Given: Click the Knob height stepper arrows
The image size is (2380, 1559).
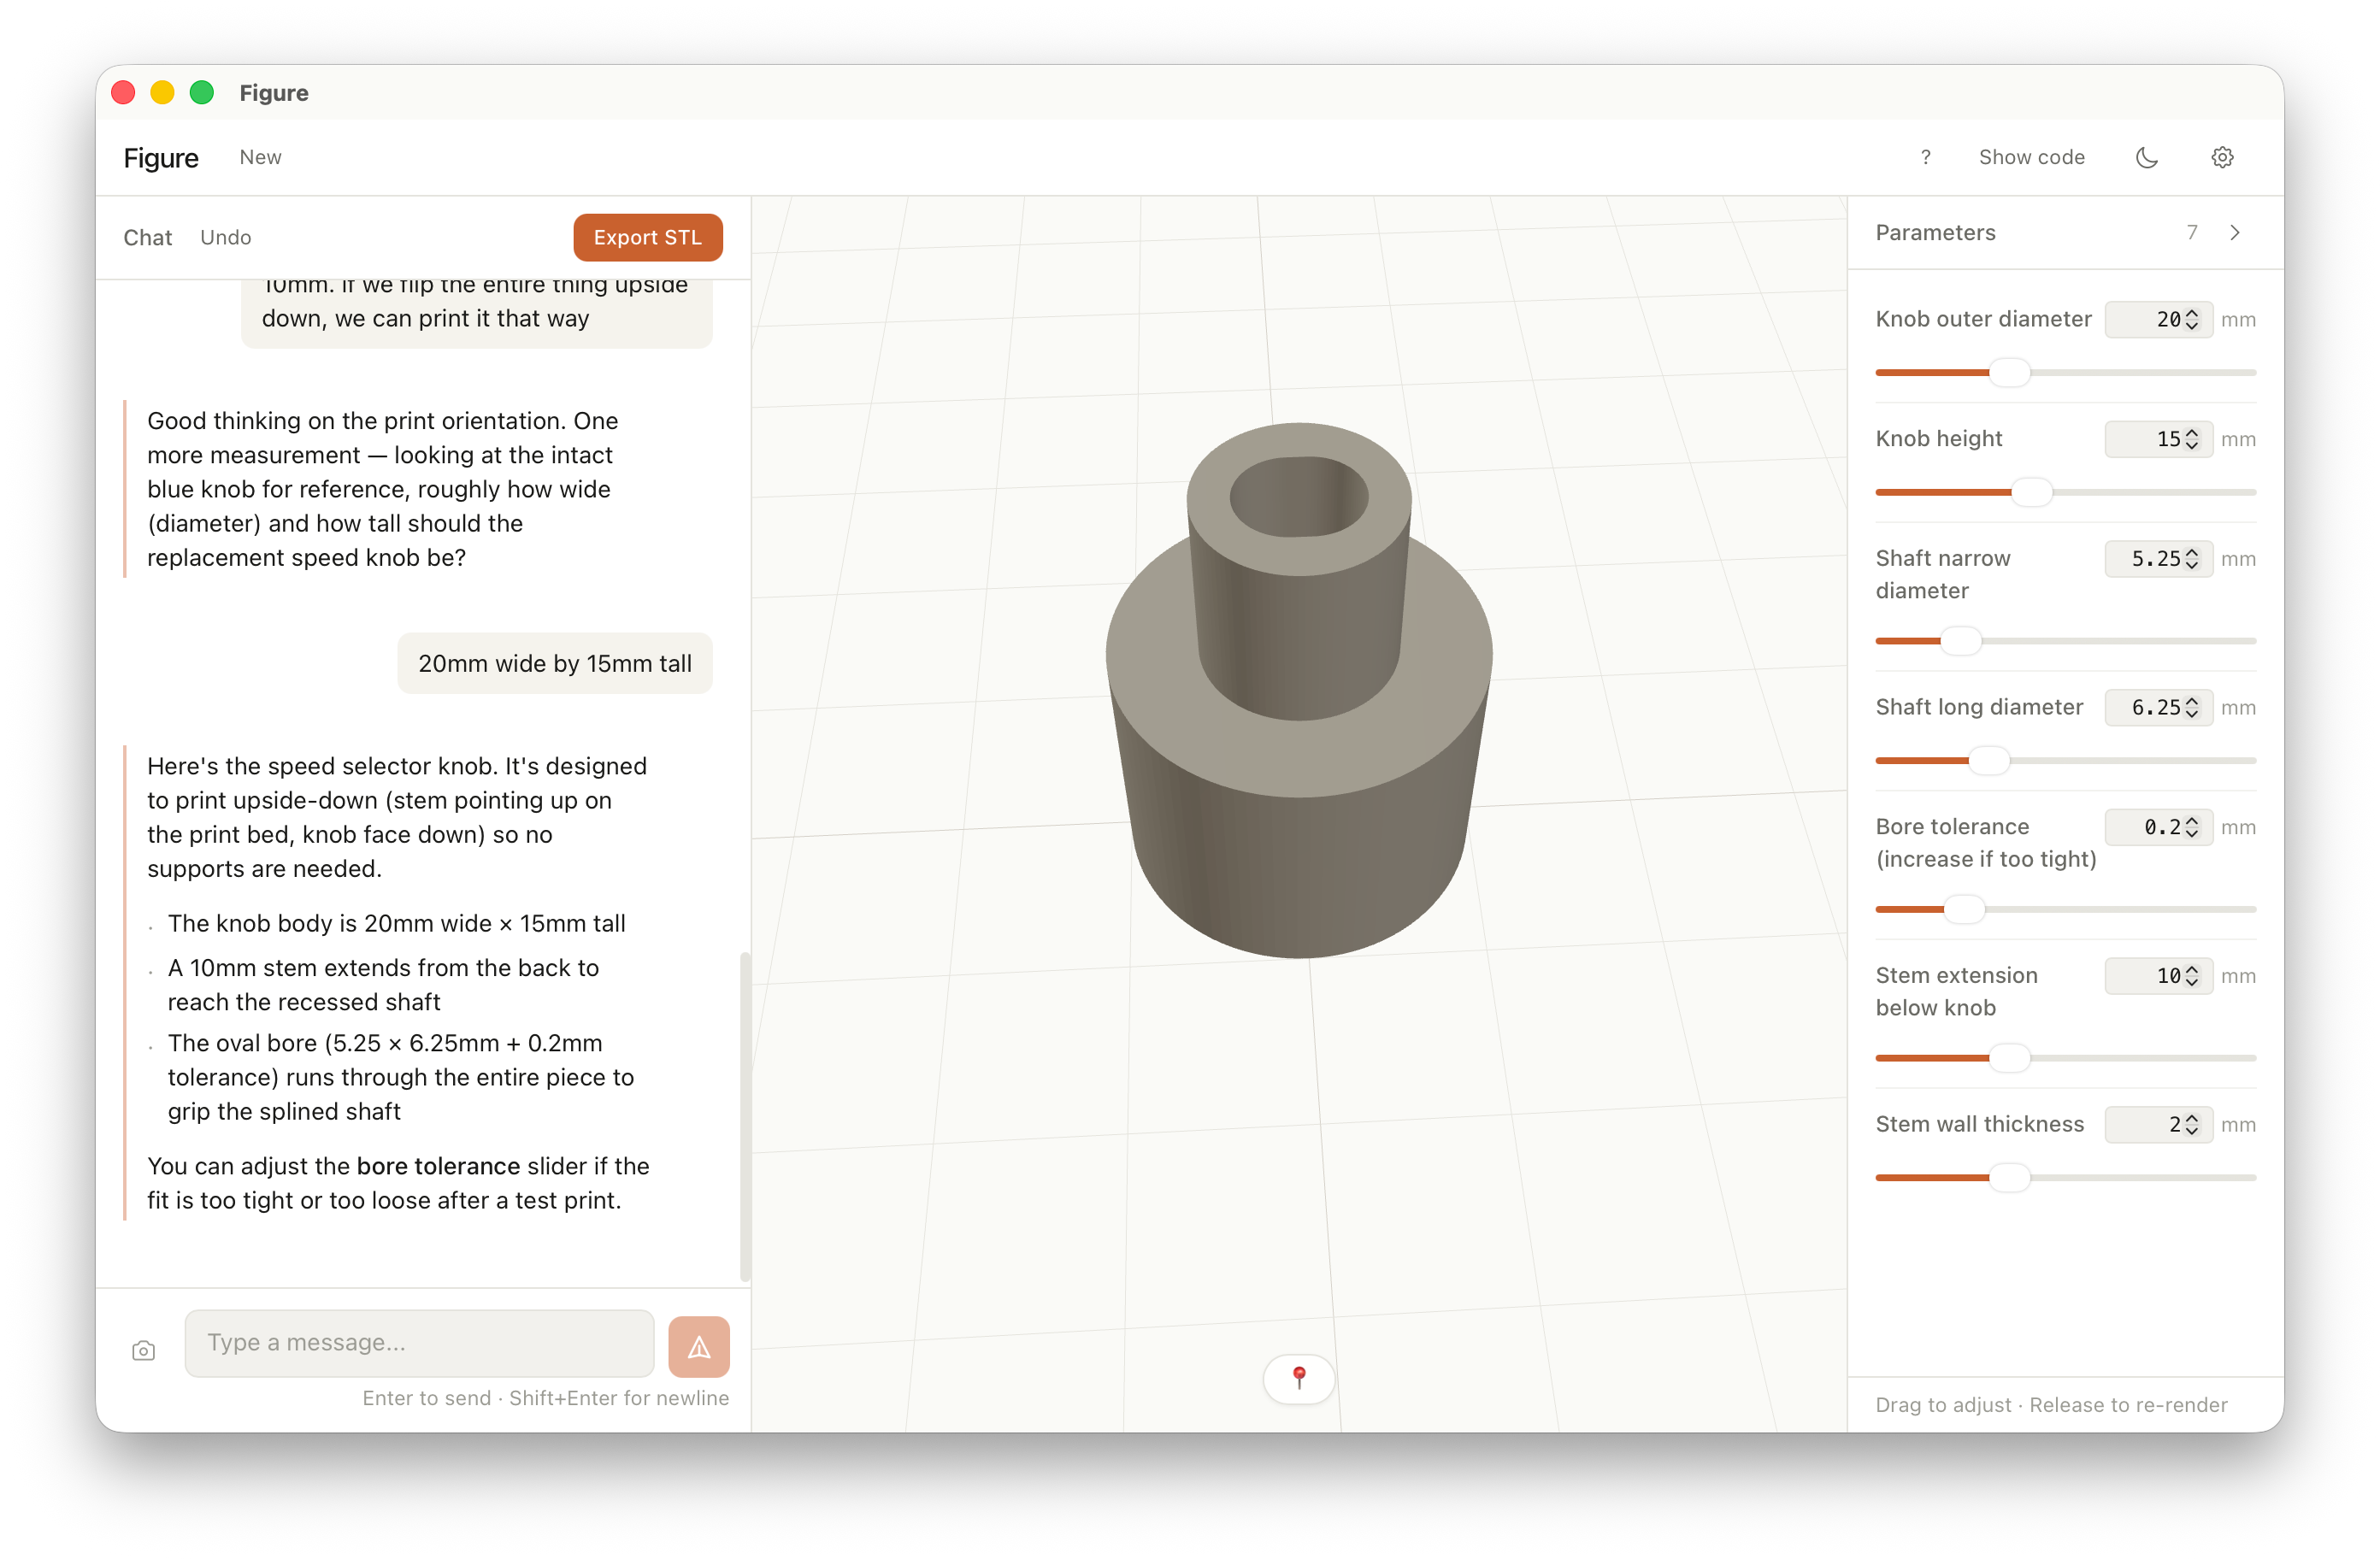Looking at the screenshot, I should (x=2192, y=439).
